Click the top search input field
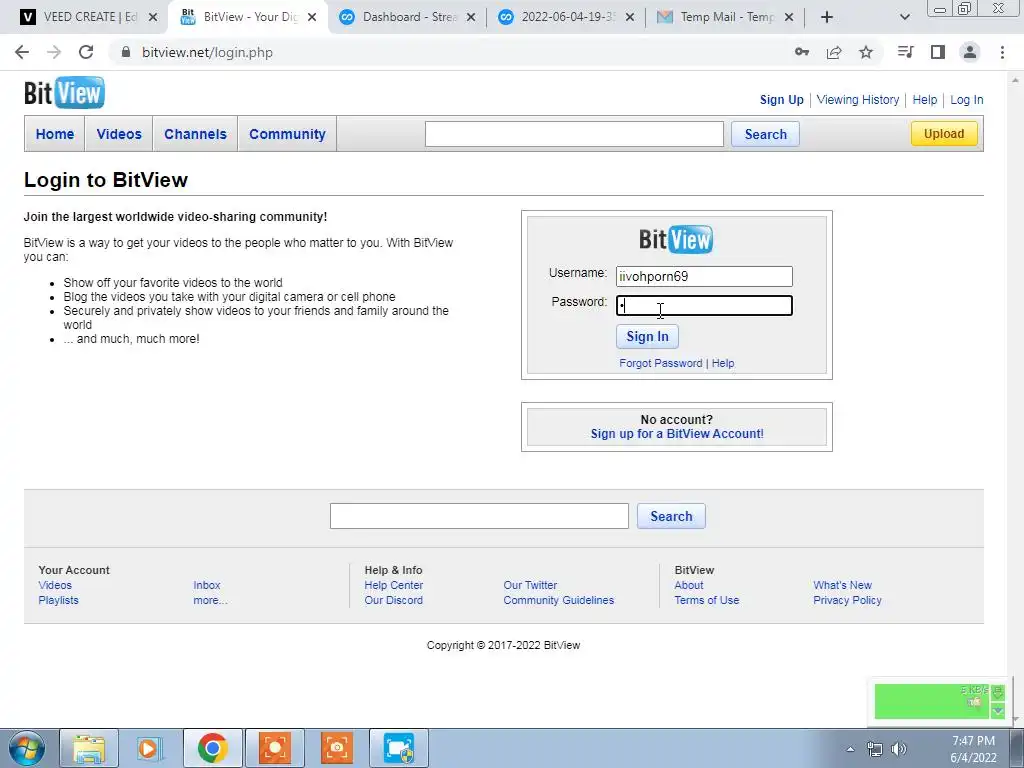 (x=574, y=134)
